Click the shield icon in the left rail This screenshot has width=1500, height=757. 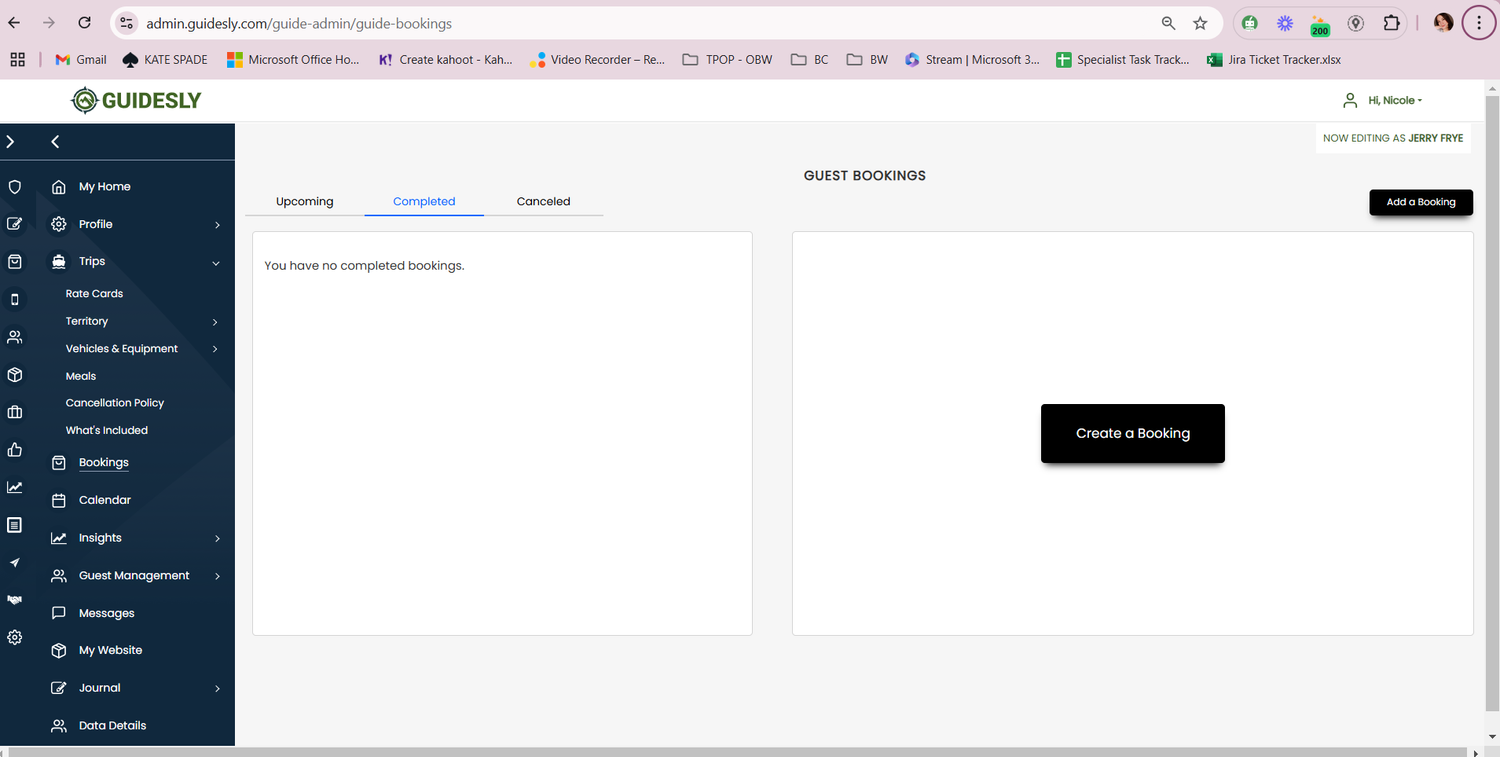tap(15, 187)
